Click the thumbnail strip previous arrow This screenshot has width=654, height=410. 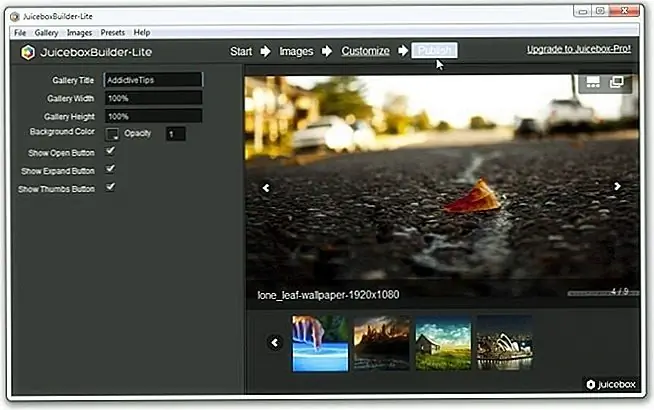pos(275,343)
